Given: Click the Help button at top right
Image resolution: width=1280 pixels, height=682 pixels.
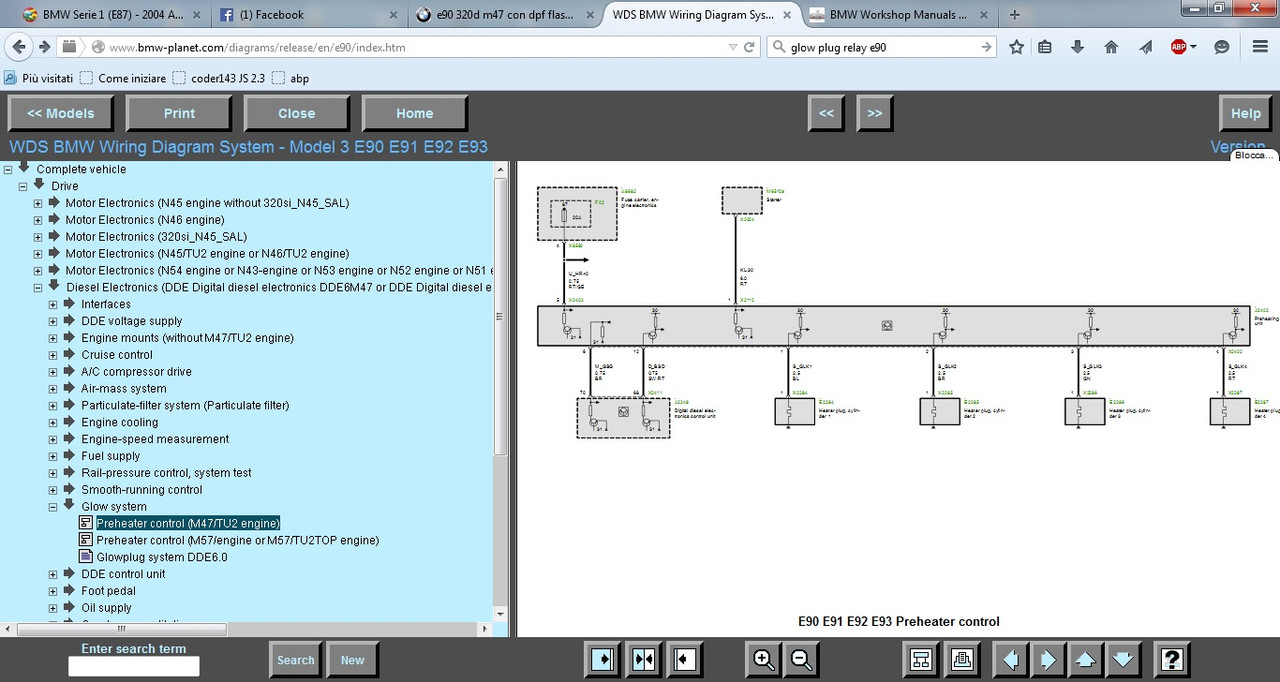Looking at the screenshot, I should (x=1245, y=113).
